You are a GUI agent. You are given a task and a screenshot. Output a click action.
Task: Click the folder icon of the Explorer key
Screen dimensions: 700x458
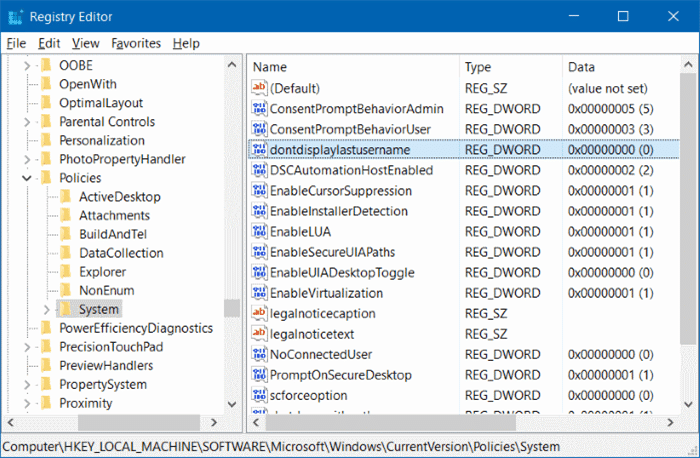[66, 271]
